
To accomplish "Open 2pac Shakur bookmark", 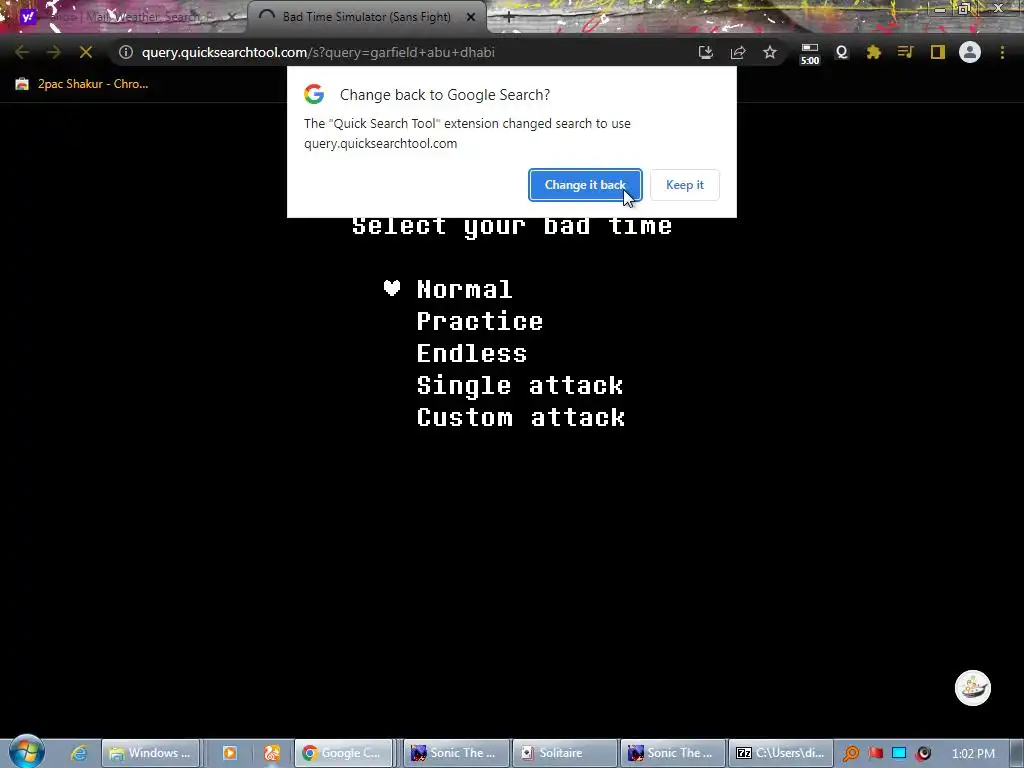I will tap(82, 84).
